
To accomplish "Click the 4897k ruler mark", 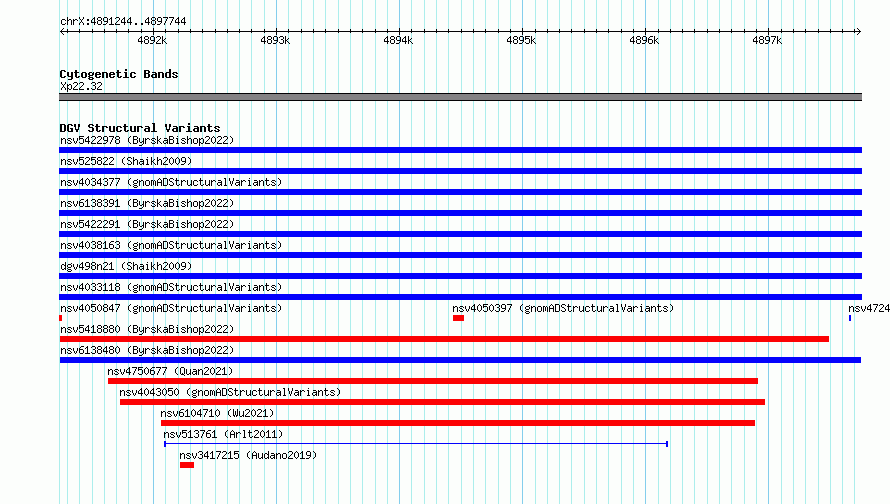I will 767,40.
